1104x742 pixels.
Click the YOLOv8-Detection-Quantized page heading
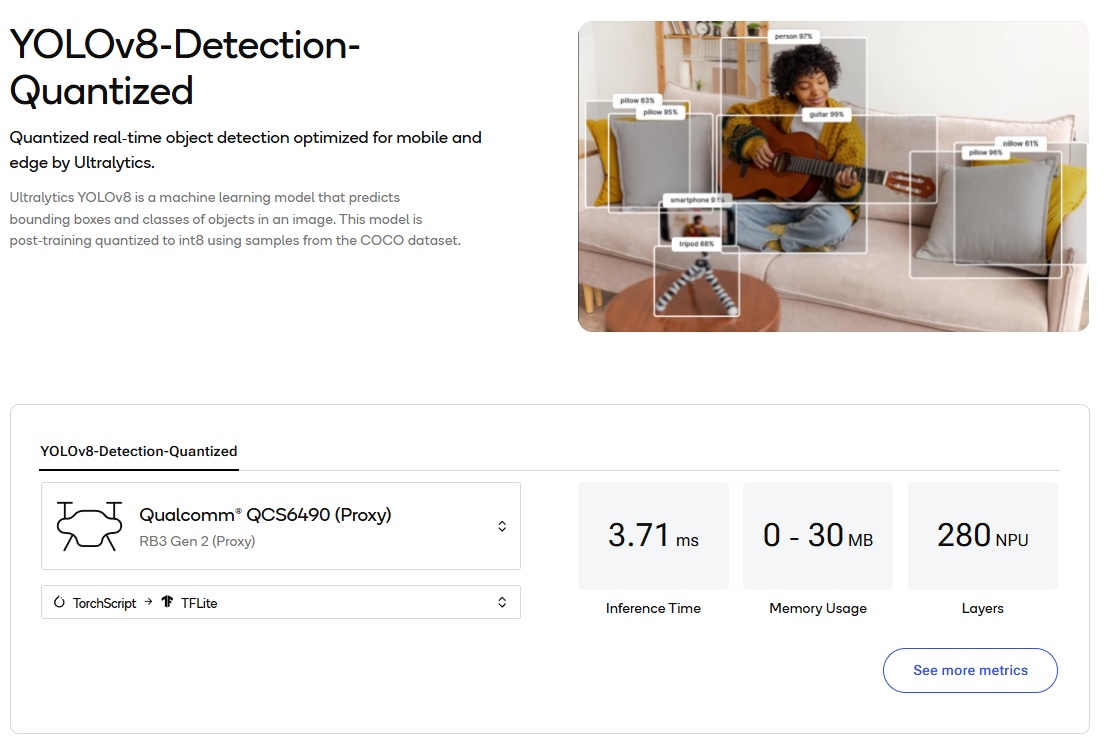click(184, 67)
